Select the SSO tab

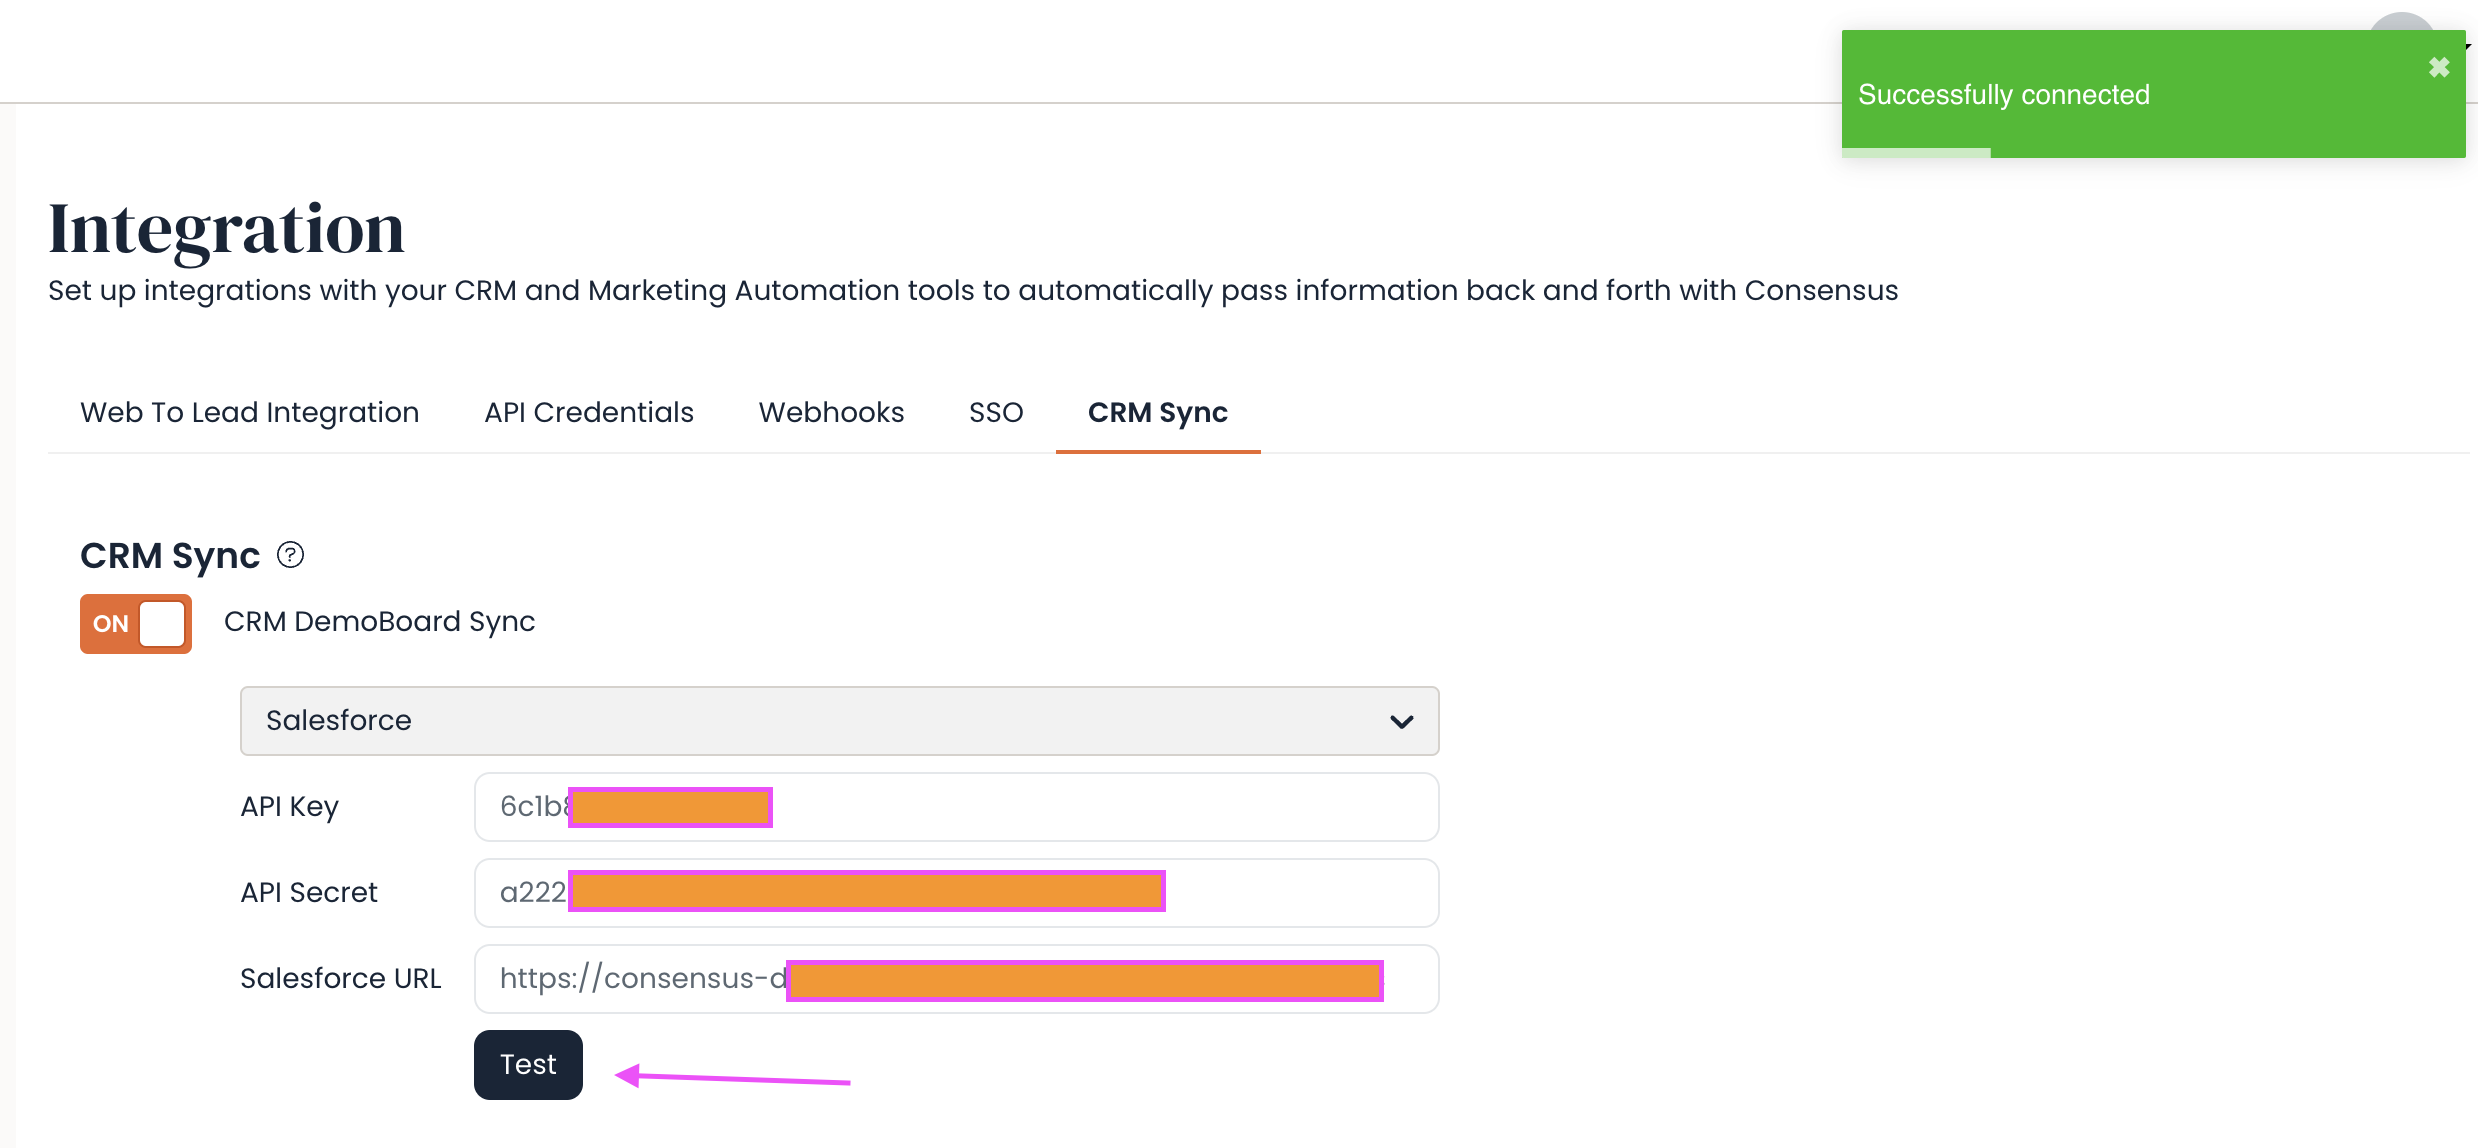coord(994,412)
